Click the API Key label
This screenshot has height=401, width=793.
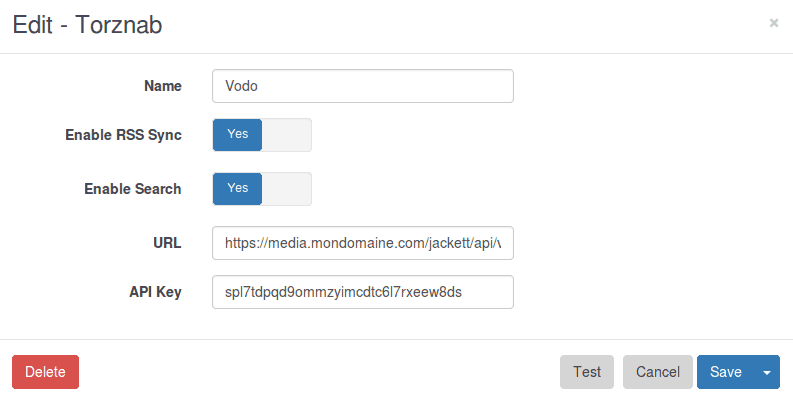click(x=155, y=292)
